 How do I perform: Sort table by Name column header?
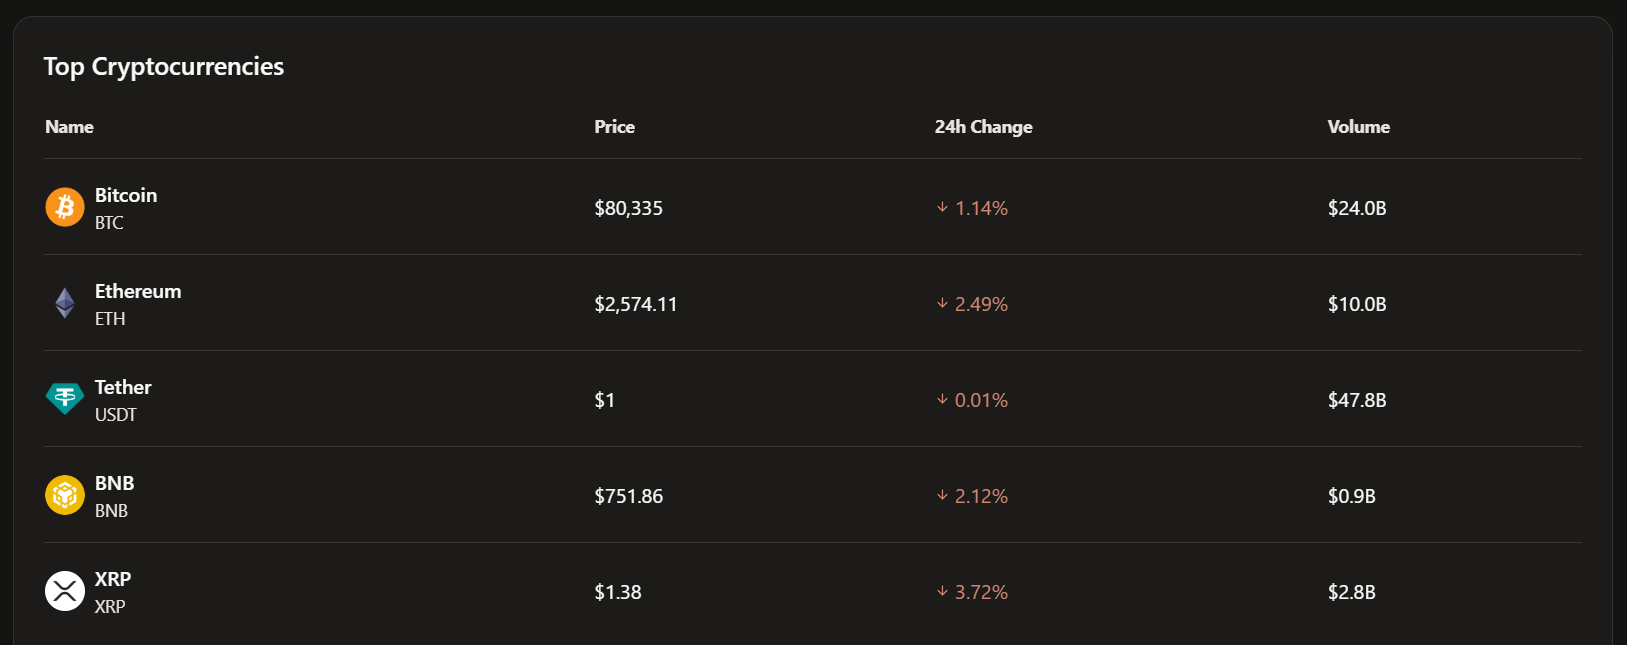pyautogui.click(x=69, y=127)
